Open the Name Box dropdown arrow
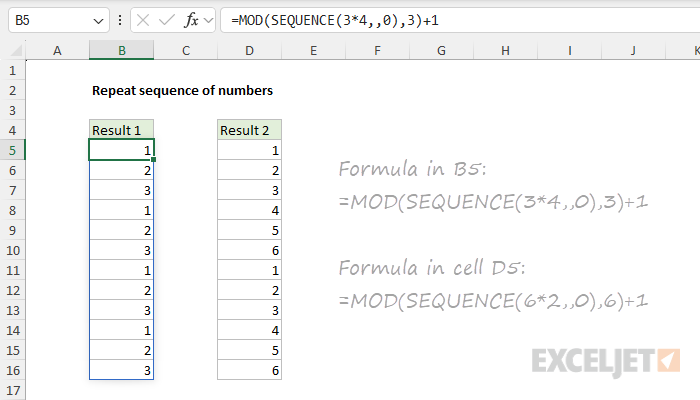The width and height of the screenshot is (700, 400). pos(98,21)
